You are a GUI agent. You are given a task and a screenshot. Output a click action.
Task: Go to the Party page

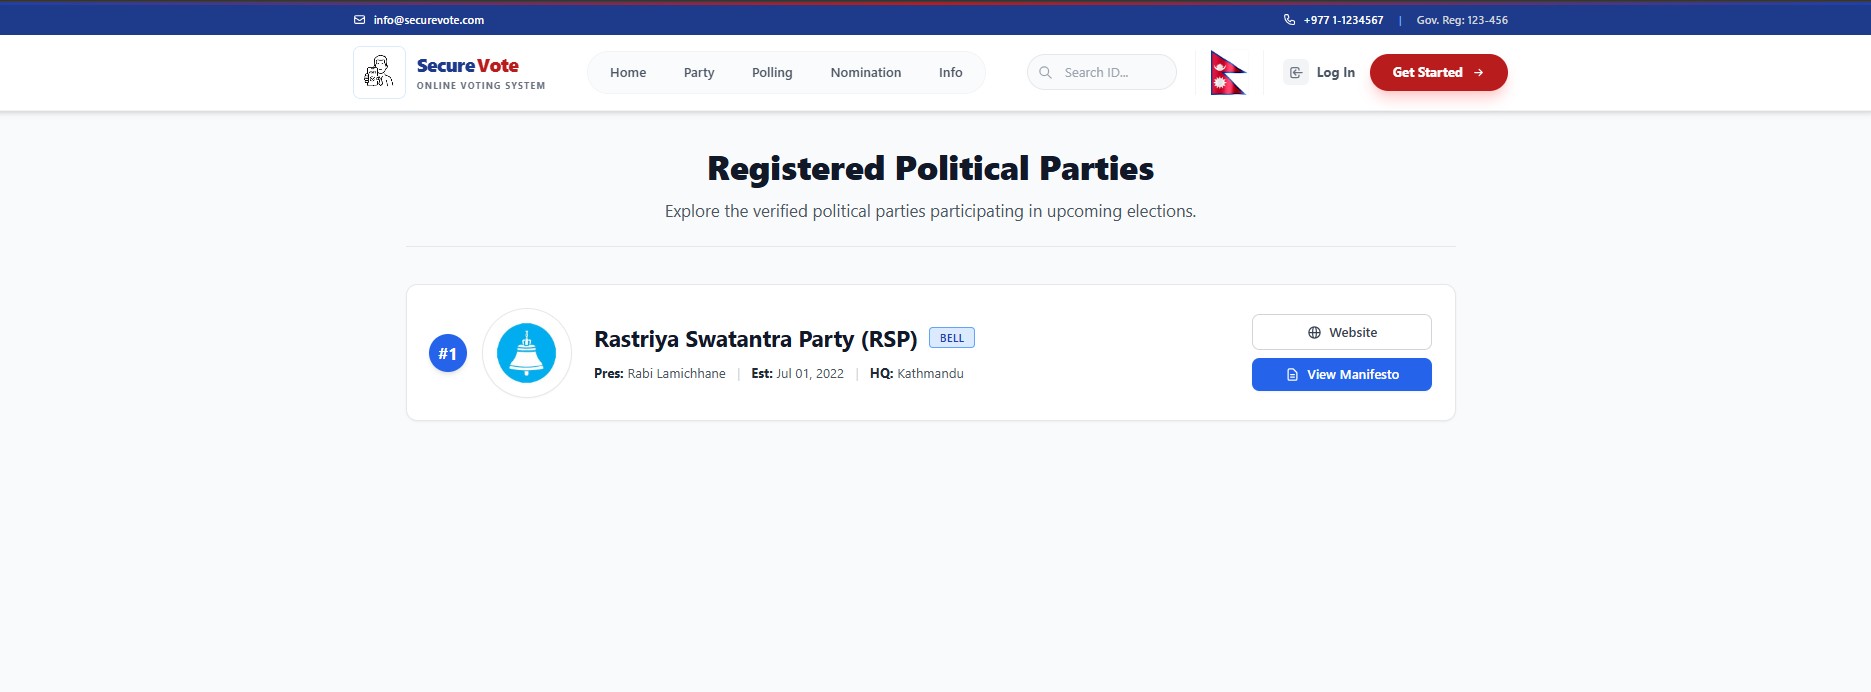tap(699, 73)
